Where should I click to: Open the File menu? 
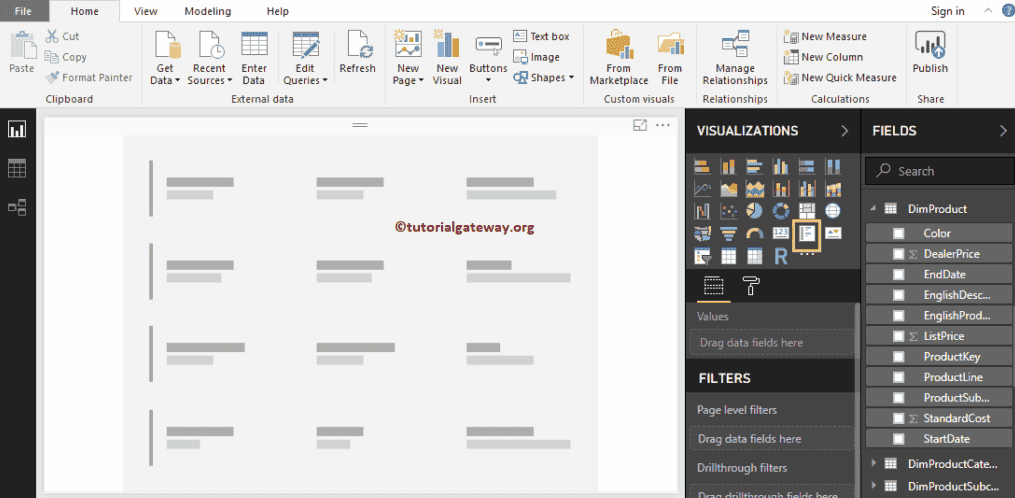pyautogui.click(x=23, y=11)
